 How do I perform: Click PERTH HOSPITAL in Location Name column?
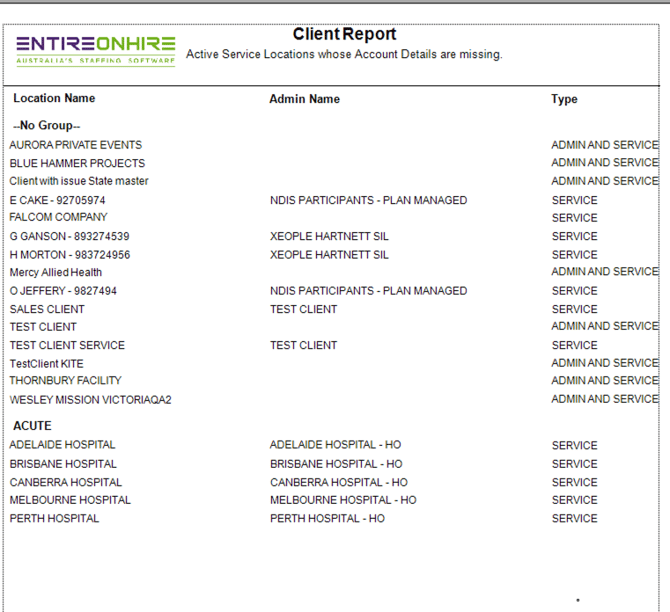54,518
